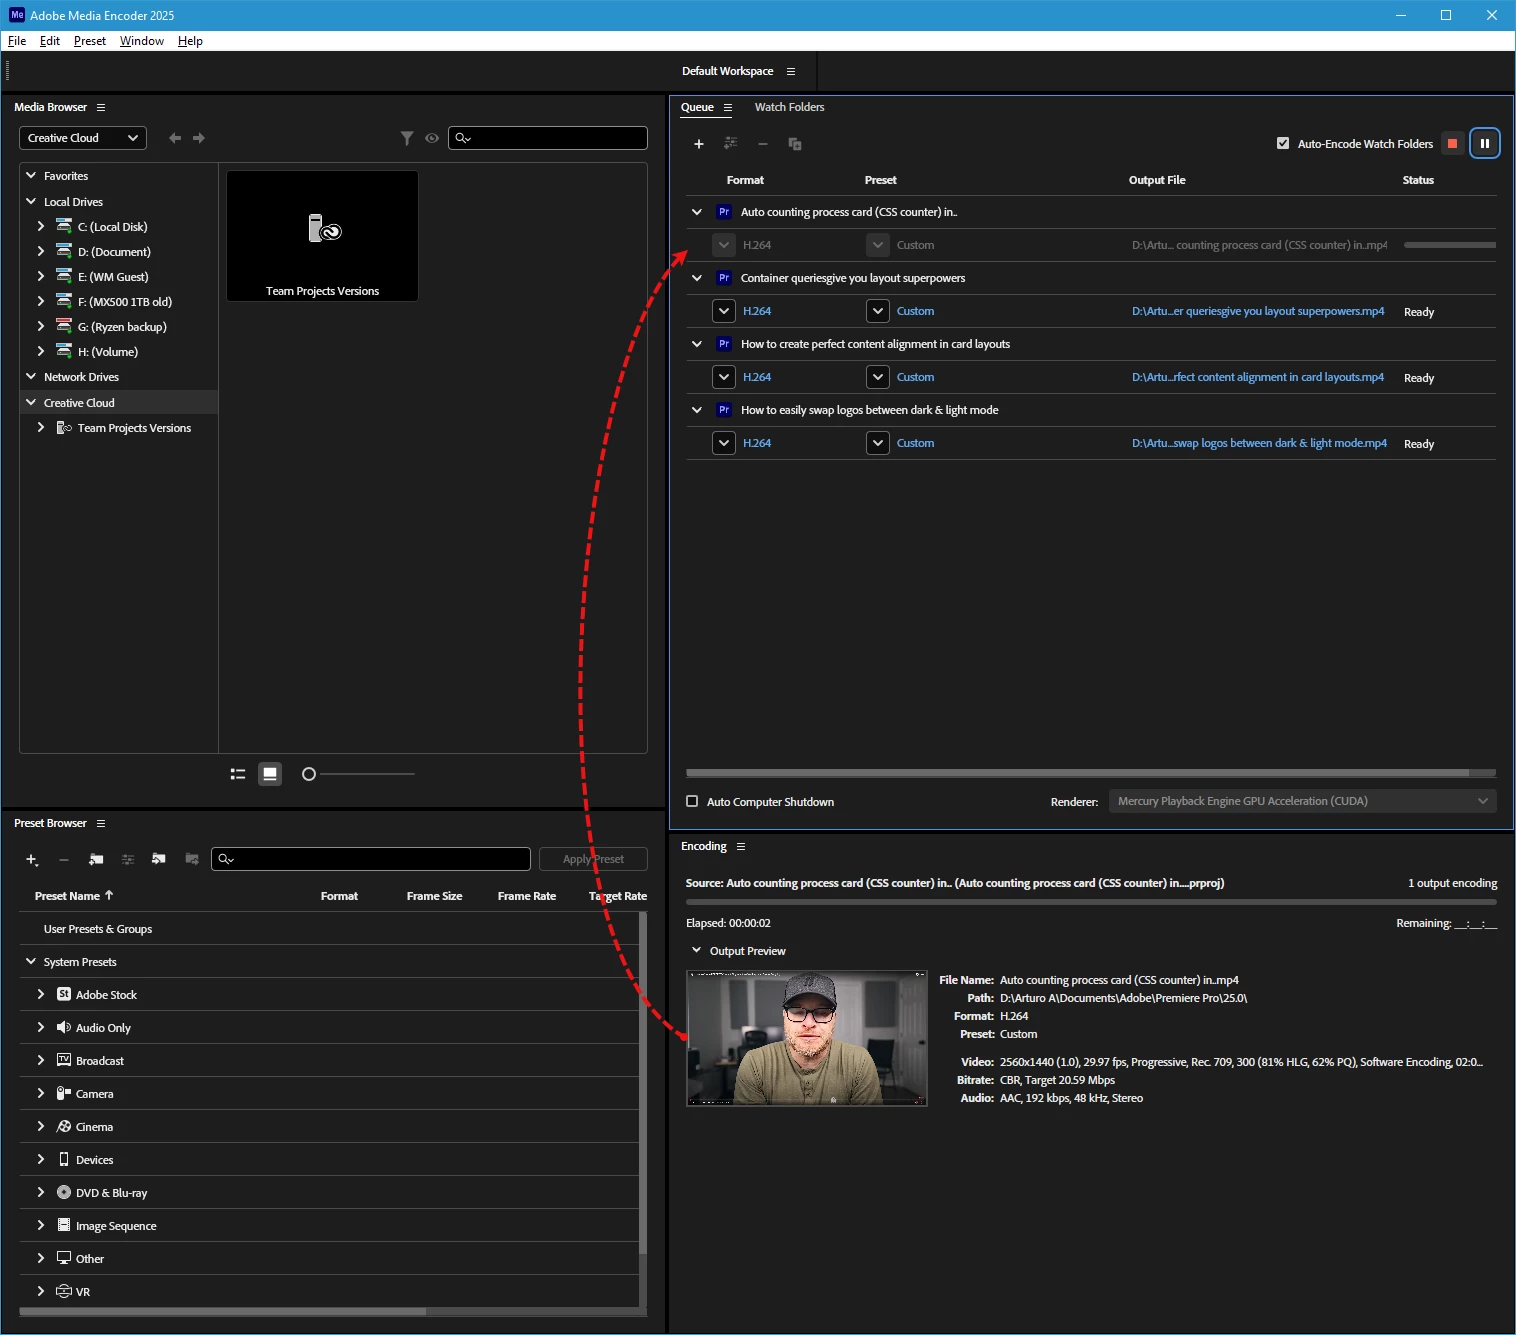The height and width of the screenshot is (1335, 1516).
Task: Open output file path for Container queries
Action: click(1258, 311)
